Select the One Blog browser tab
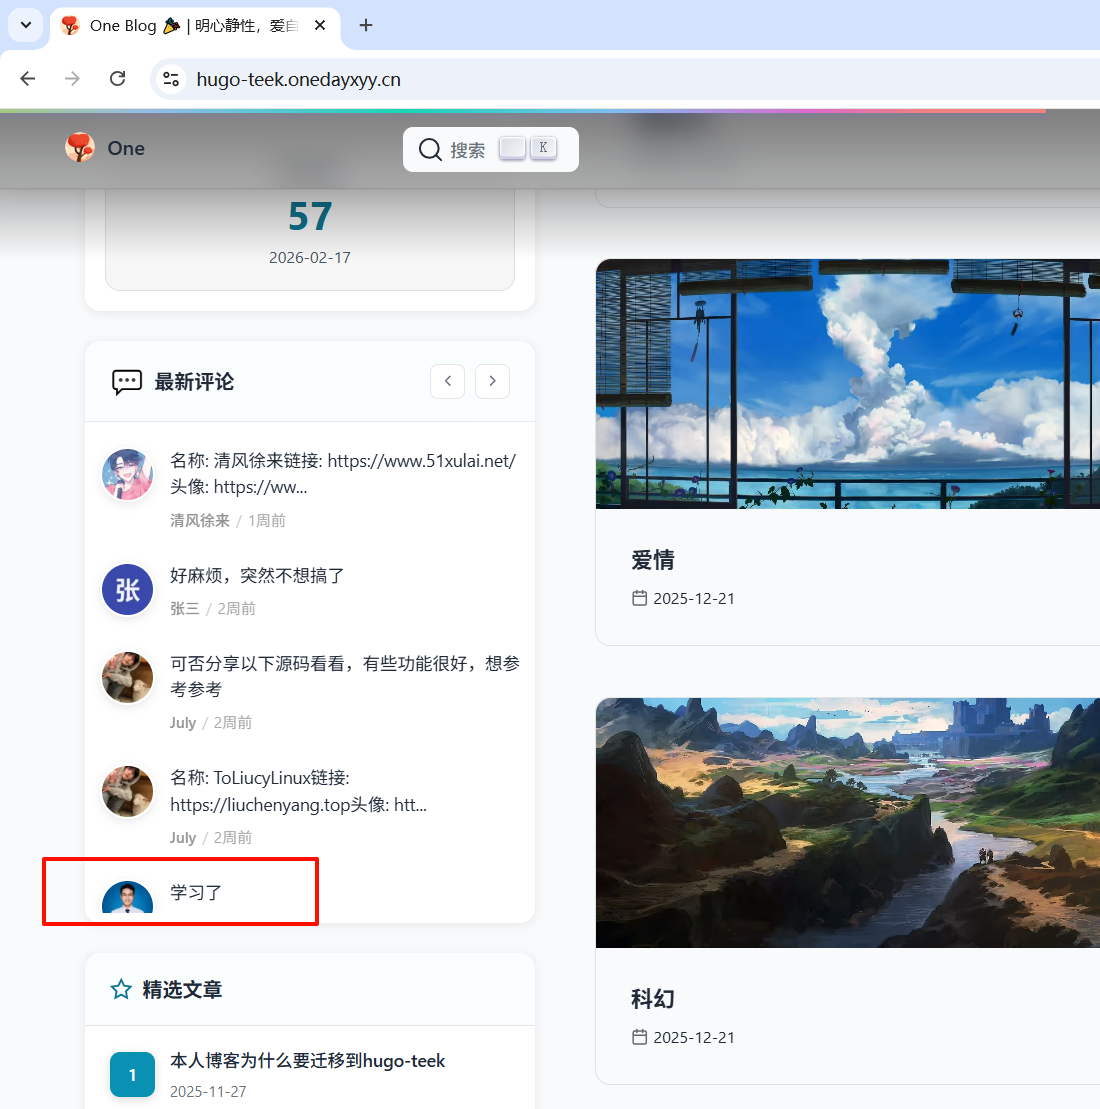The image size is (1100, 1109). pos(190,25)
